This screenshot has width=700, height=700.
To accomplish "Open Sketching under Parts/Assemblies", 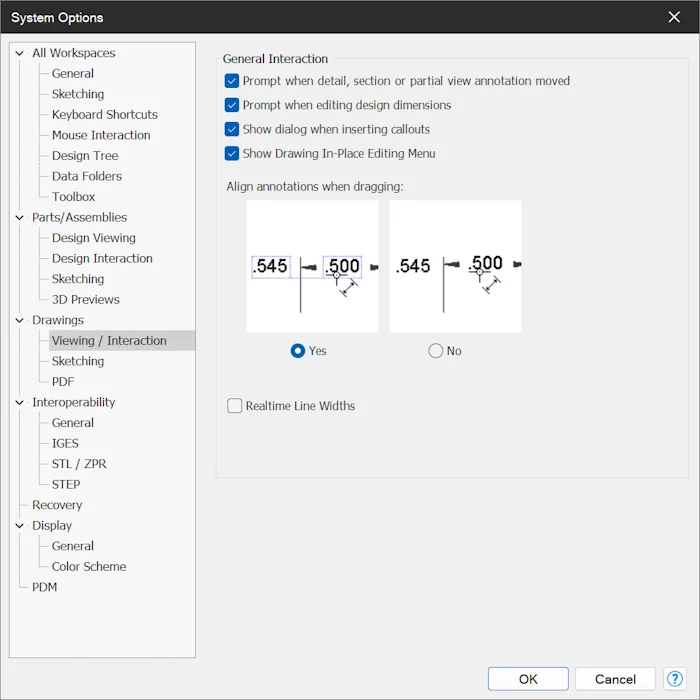I will click(x=78, y=279).
